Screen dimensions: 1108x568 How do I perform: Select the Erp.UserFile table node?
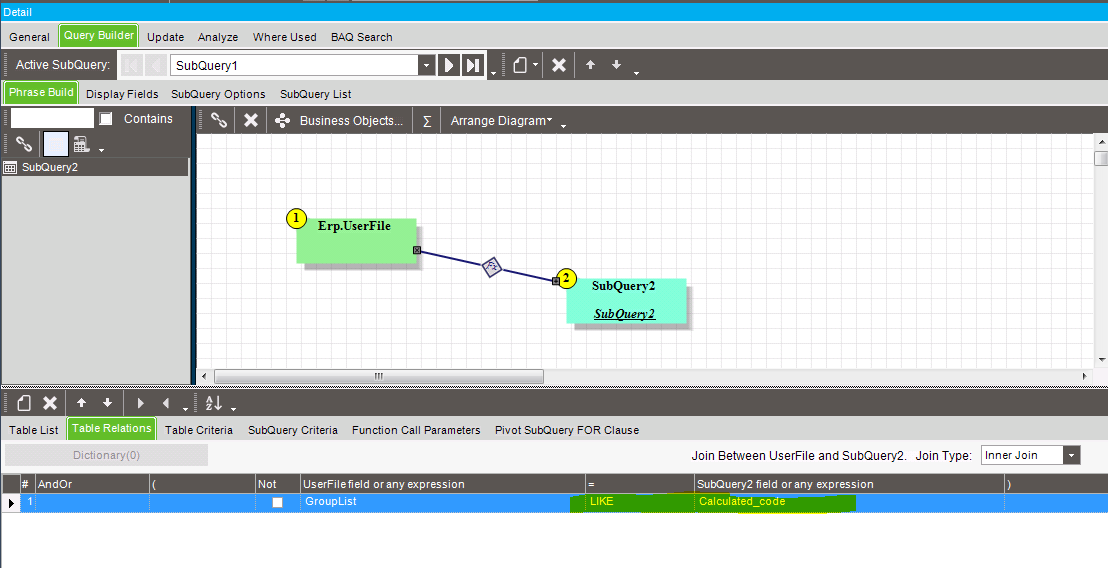click(x=357, y=241)
